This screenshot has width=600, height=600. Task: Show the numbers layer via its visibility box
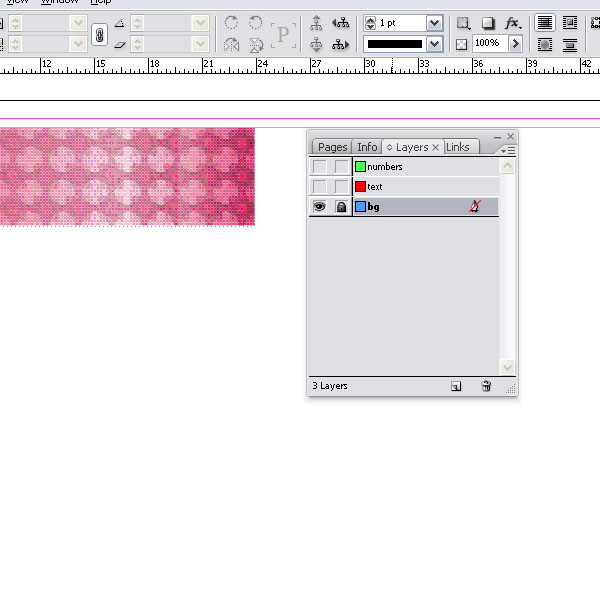point(320,166)
